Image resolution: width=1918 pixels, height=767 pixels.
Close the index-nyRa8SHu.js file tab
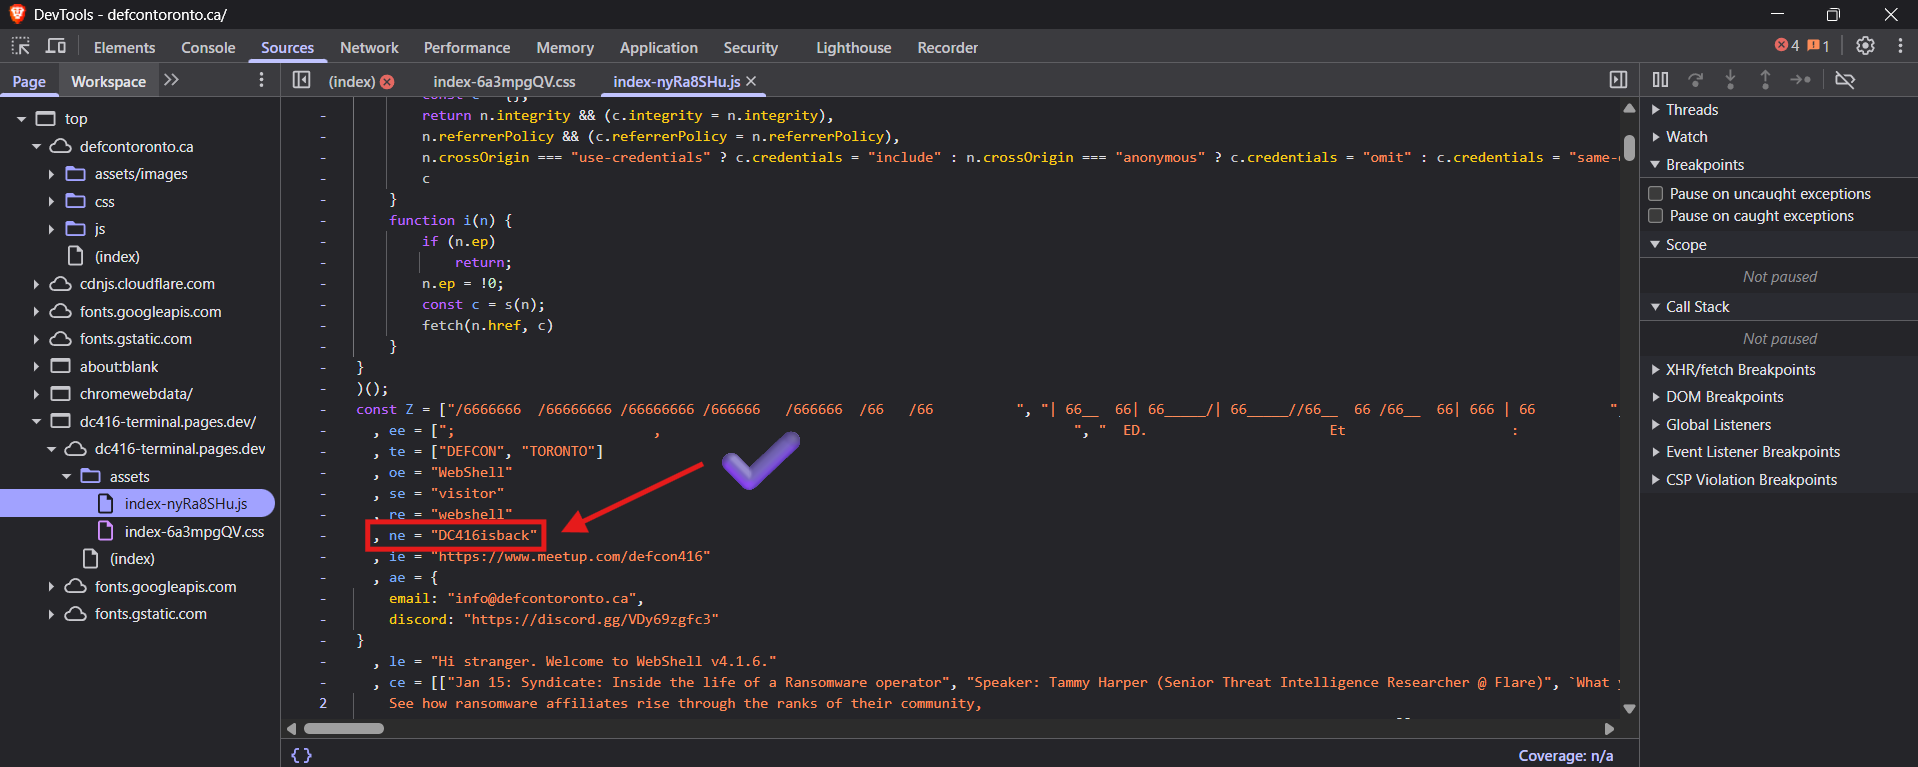(x=752, y=81)
